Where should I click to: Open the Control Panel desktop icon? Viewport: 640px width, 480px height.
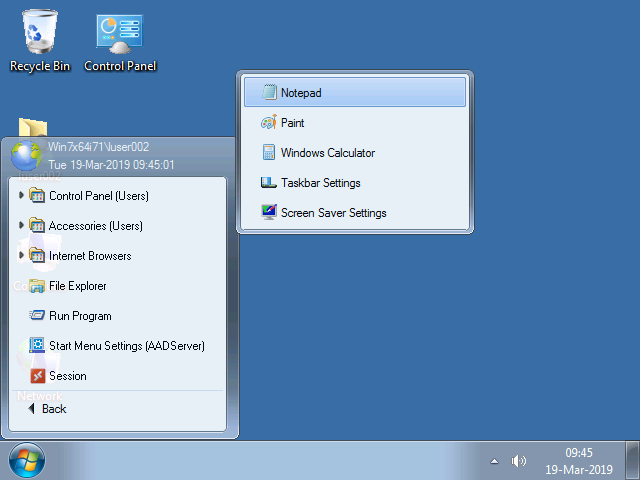click(x=119, y=35)
